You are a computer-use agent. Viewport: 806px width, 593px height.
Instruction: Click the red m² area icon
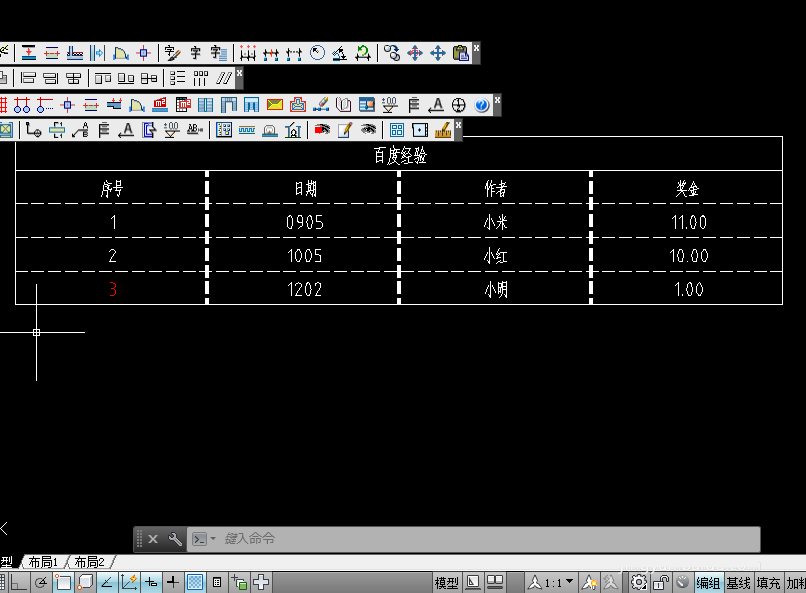(160, 105)
